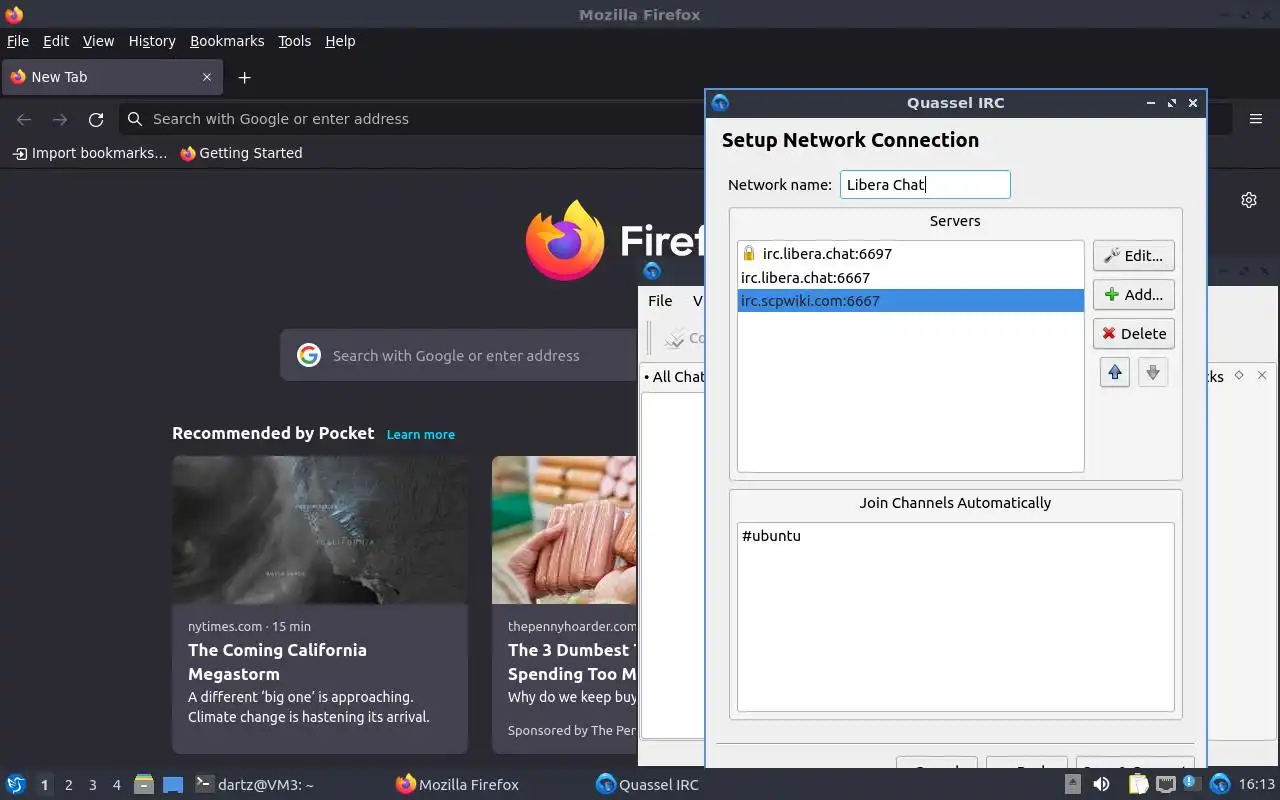Open the Firefox Edit menu
The image size is (1280, 800).
tap(56, 41)
